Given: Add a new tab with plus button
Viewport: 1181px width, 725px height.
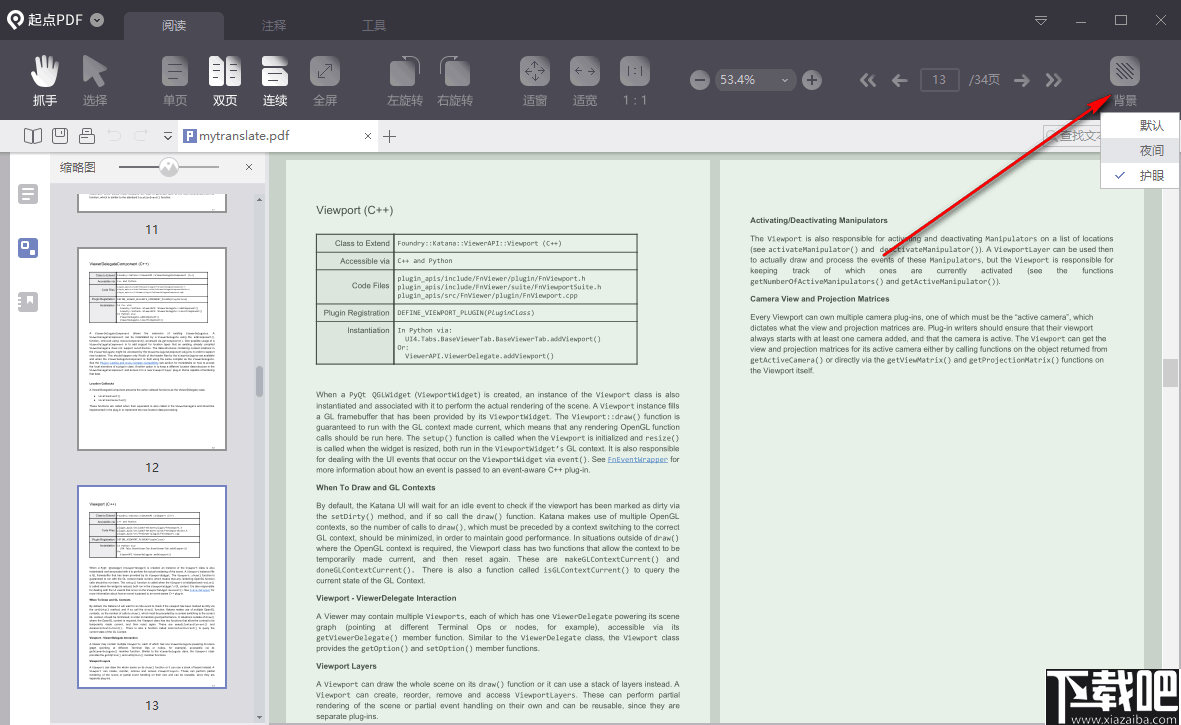Looking at the screenshot, I should click(389, 136).
